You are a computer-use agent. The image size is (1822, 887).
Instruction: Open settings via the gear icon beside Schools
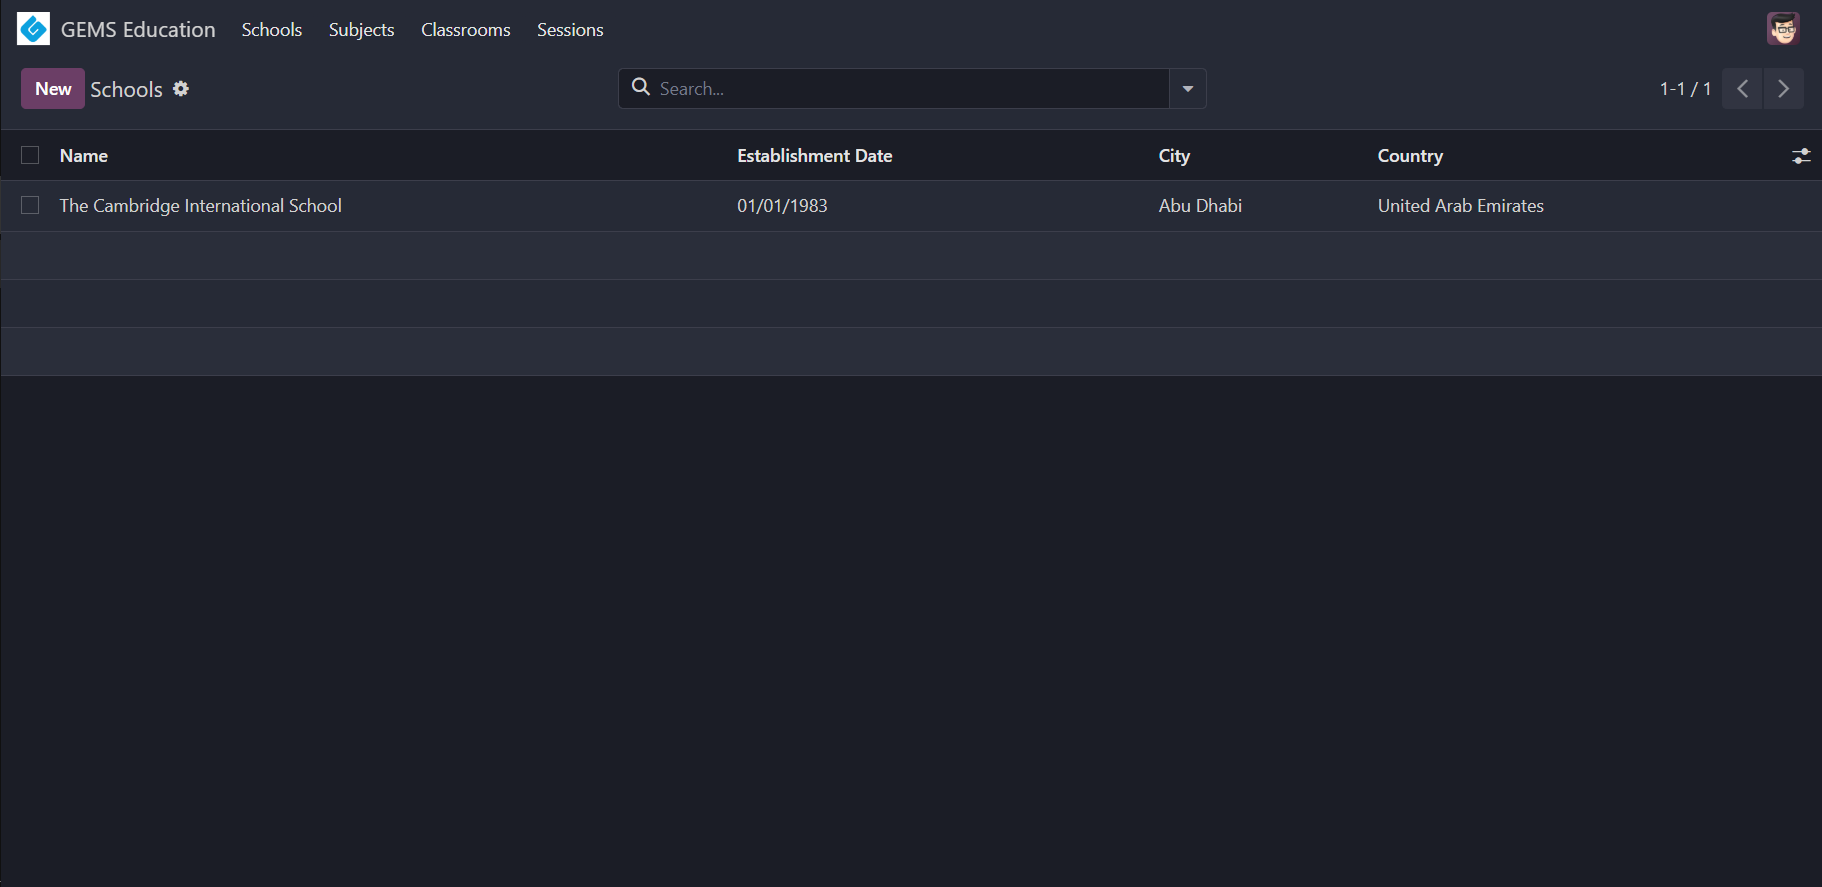(x=181, y=88)
